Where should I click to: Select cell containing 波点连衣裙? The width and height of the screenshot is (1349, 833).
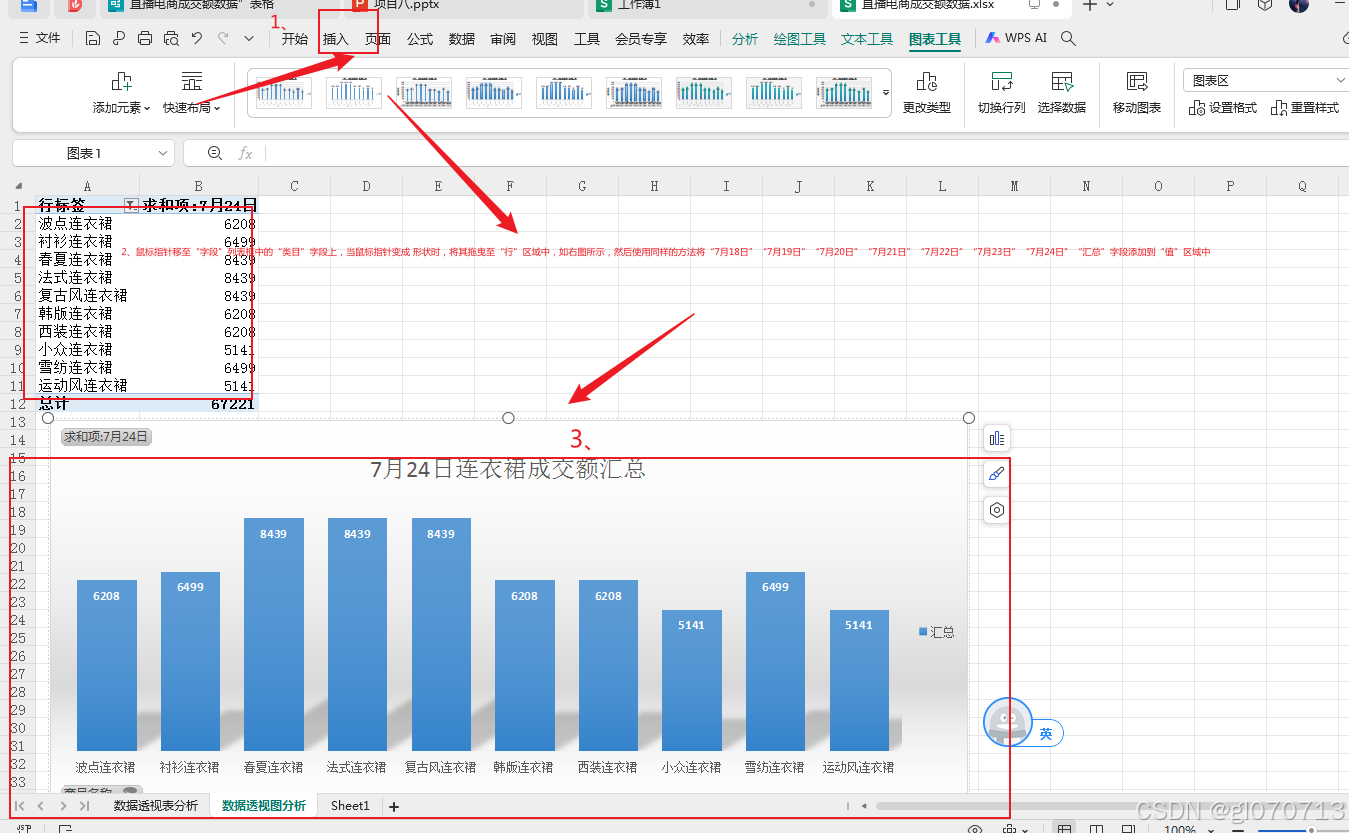pyautogui.click(x=87, y=223)
